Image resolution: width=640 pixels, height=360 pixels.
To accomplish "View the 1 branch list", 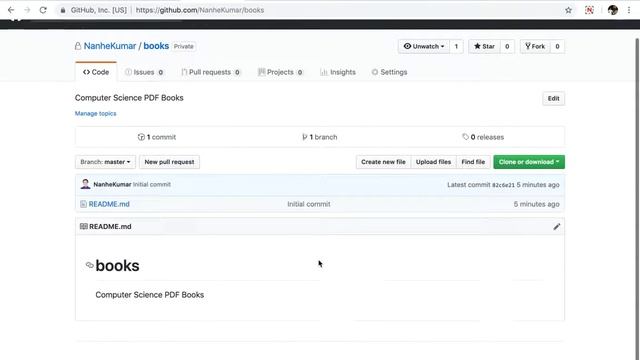I will click(320, 137).
